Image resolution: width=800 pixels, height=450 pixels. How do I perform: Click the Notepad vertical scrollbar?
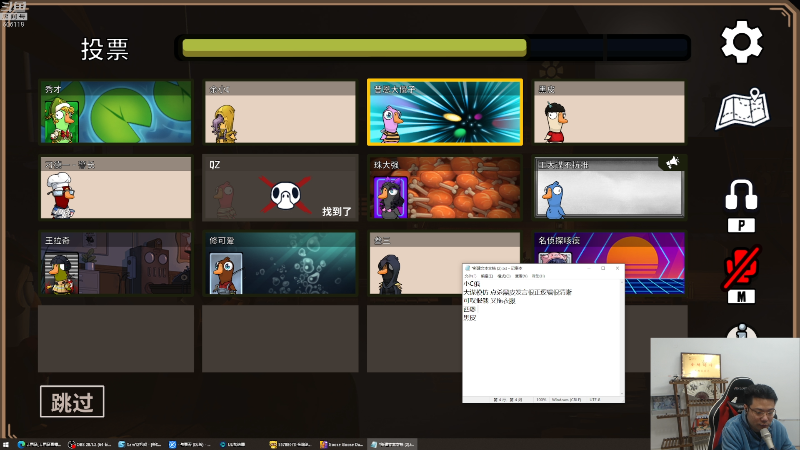click(622, 337)
